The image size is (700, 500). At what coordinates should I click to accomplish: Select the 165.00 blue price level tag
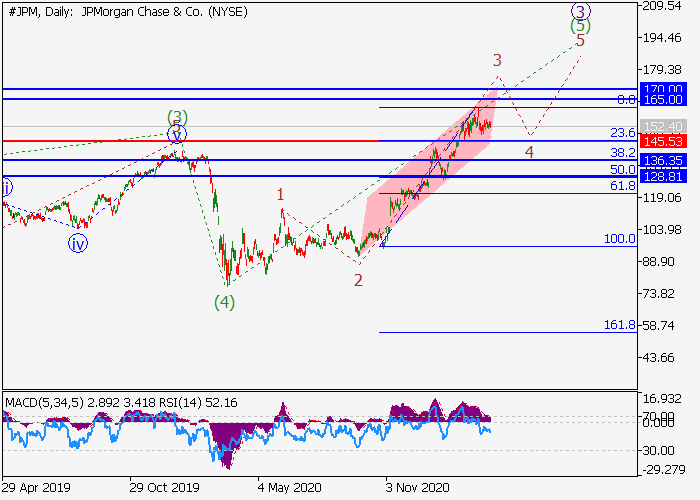(663, 100)
